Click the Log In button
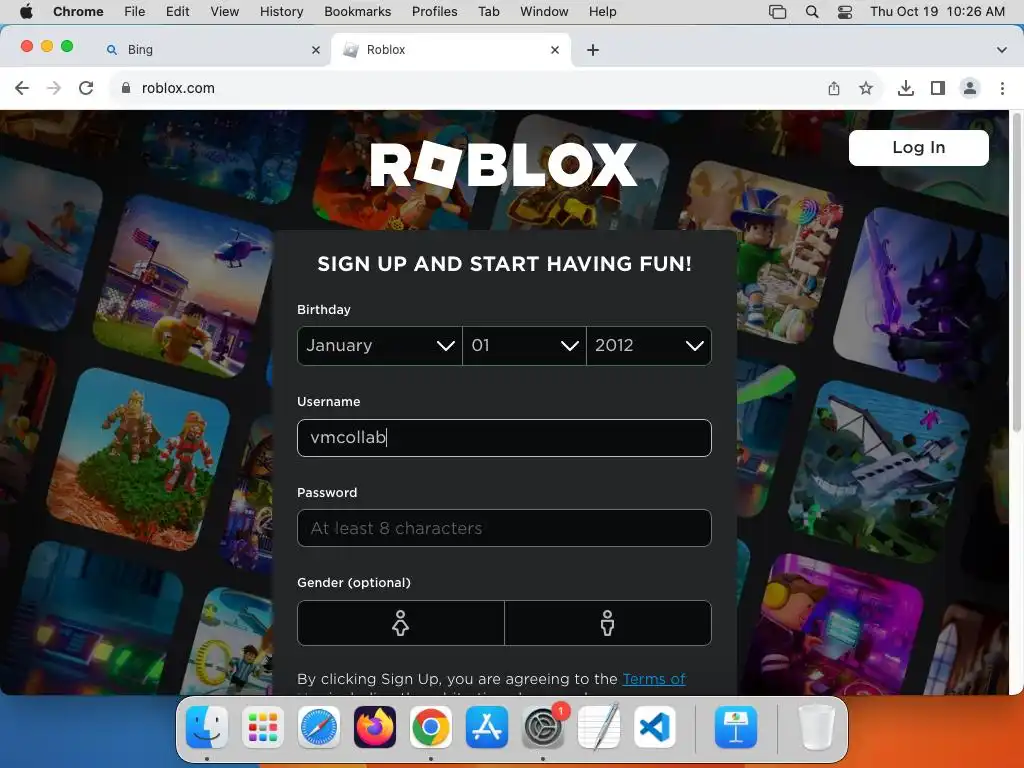The image size is (1024, 768). 918,148
